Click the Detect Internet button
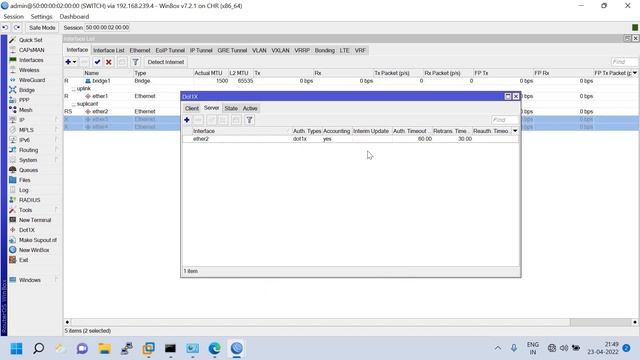Screen dimensions: 640x360 pyautogui.click(x=166, y=62)
